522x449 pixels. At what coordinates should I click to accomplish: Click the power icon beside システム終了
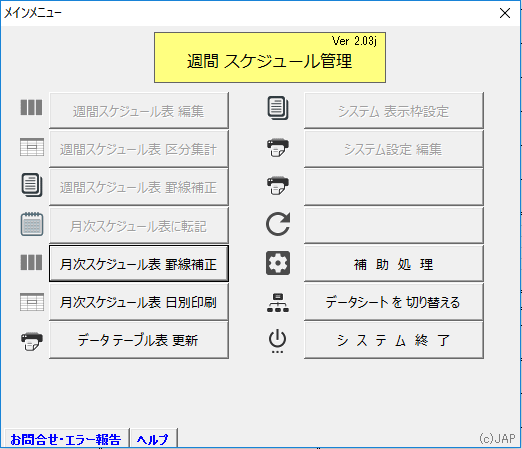pyautogui.click(x=277, y=341)
